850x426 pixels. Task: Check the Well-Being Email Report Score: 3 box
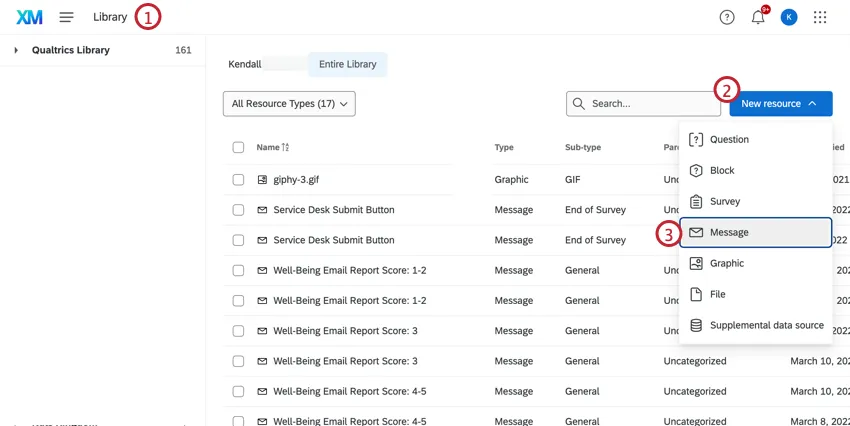click(x=238, y=331)
